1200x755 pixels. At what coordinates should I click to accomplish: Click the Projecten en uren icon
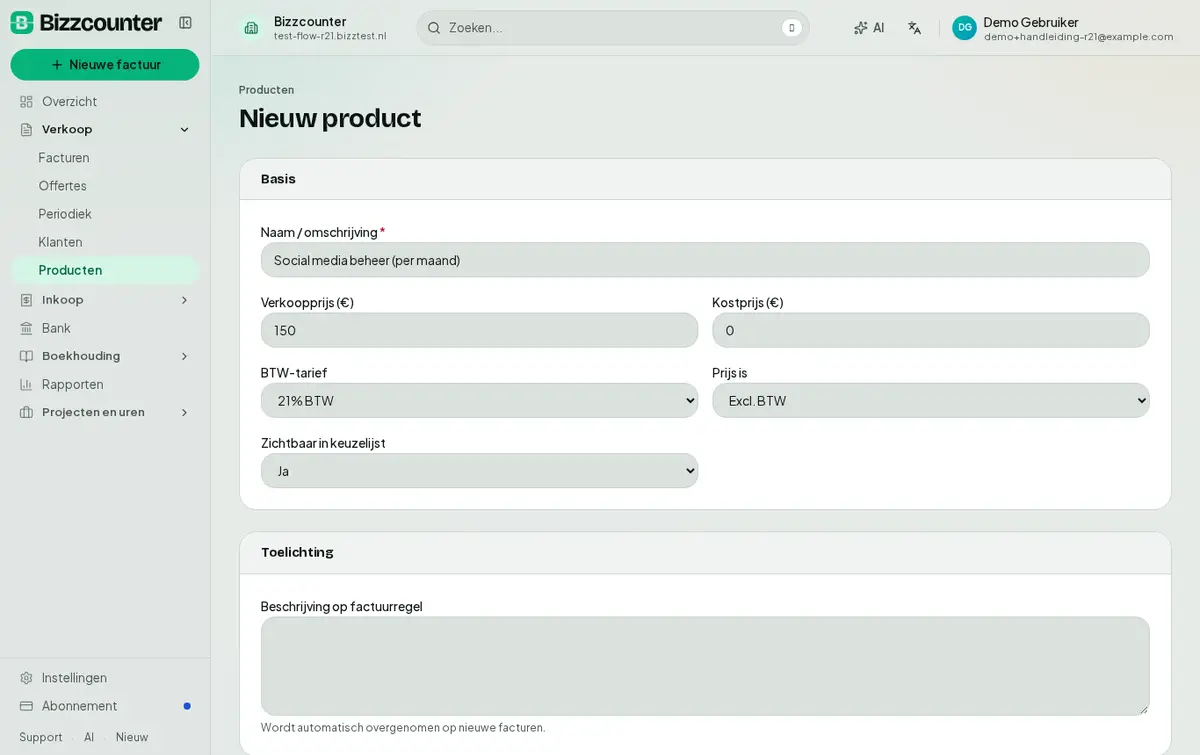pos(26,412)
